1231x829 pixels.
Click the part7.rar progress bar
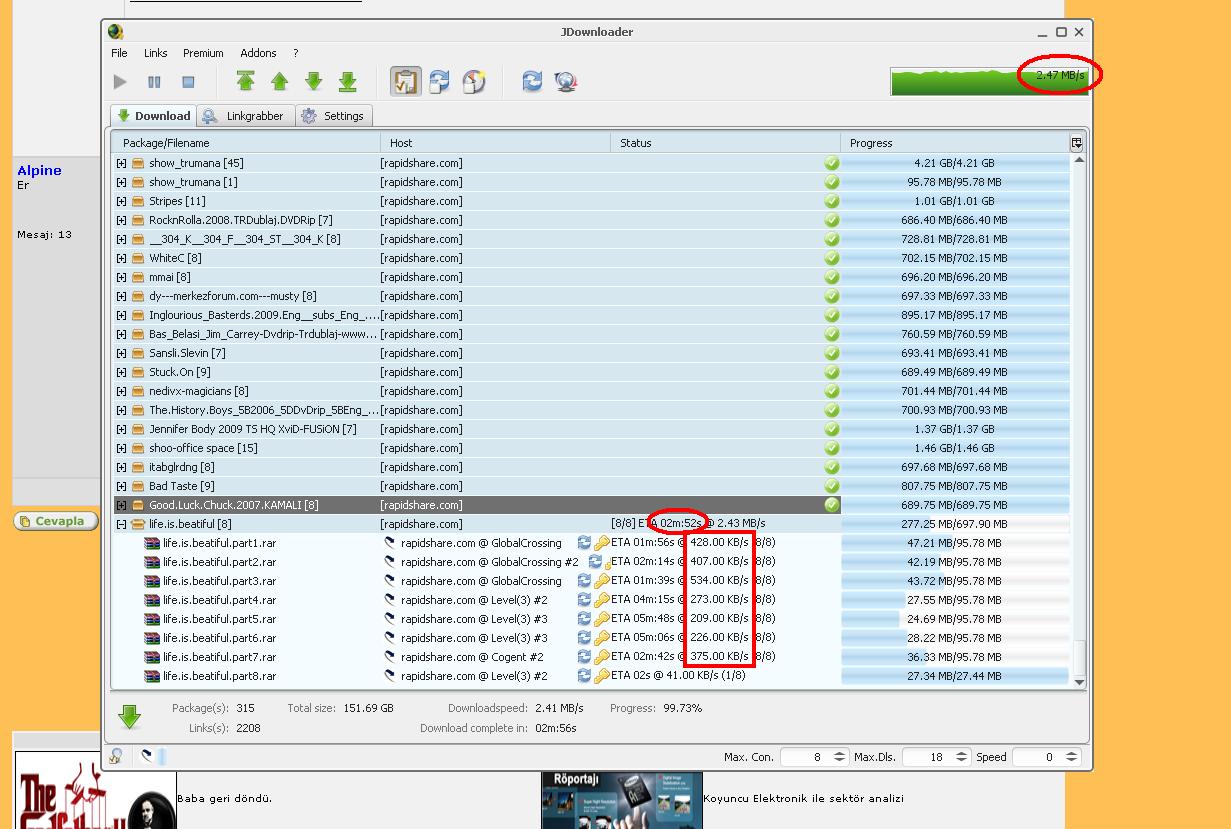[x=955, y=657]
